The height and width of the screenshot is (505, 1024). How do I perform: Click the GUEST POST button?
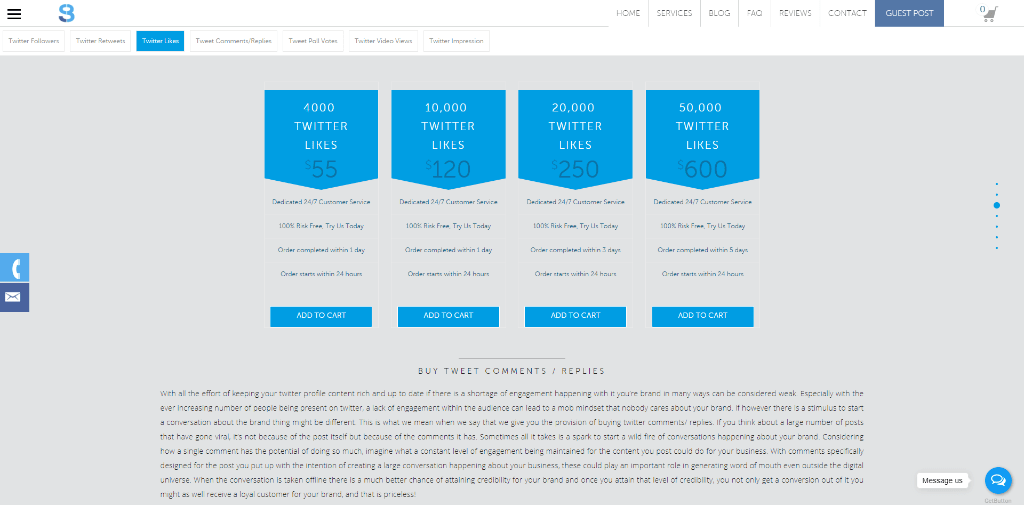[909, 13]
